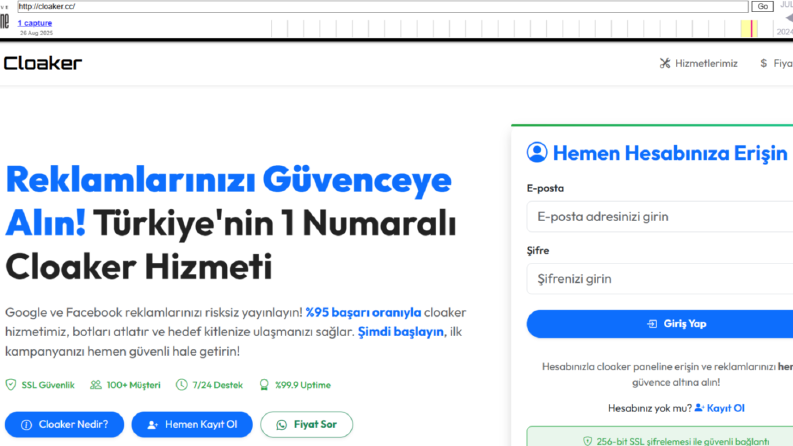Click the 7/24 Destek label
This screenshot has width=793, height=446.
[217, 385]
